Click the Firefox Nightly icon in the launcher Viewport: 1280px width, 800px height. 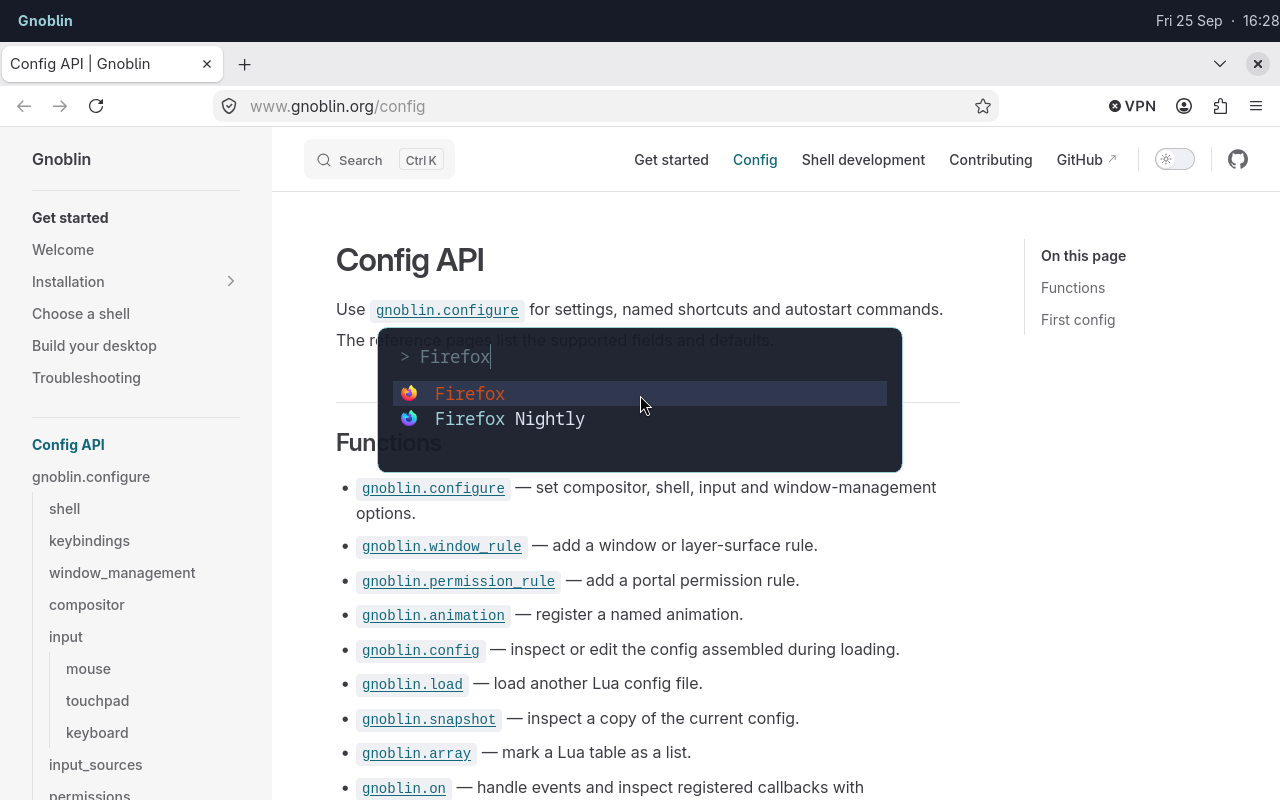pyautogui.click(x=409, y=418)
